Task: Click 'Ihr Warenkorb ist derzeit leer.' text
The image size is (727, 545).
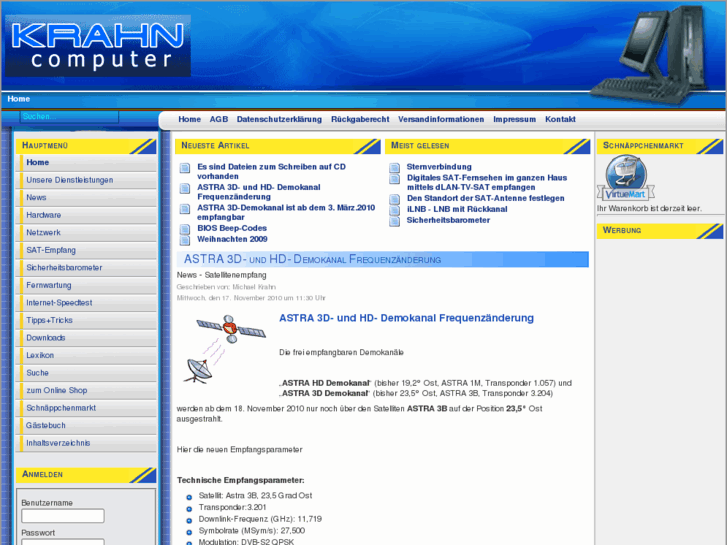Action: 649,209
